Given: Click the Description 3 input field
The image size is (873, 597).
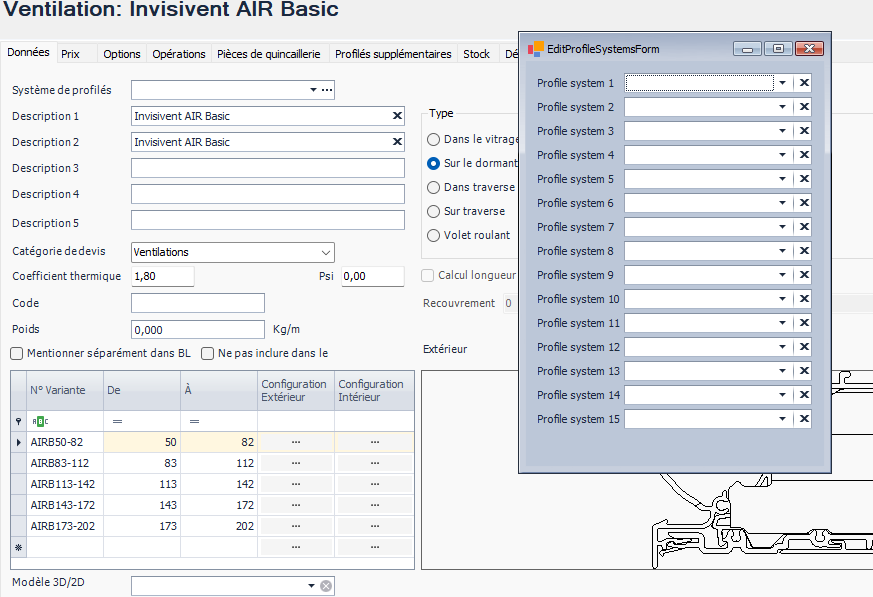Looking at the screenshot, I should click(x=268, y=168).
